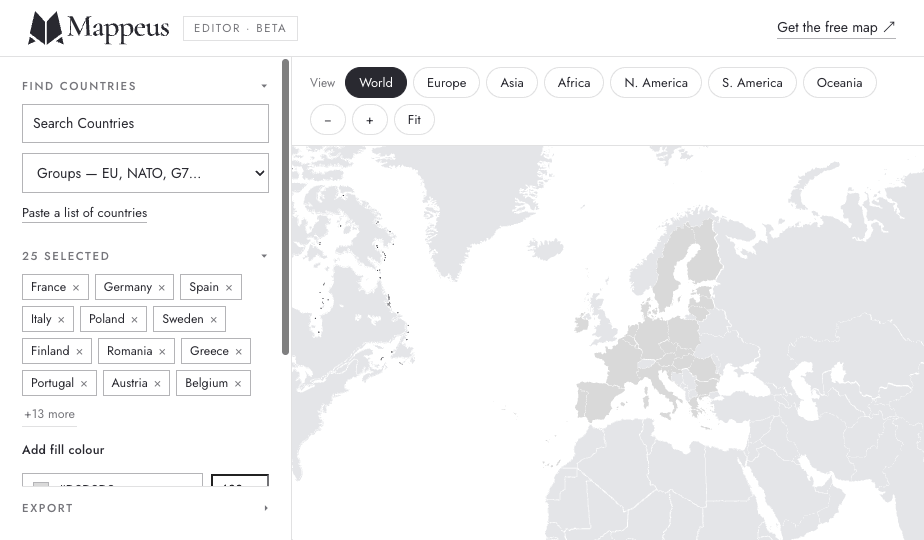Click Paste a list of countries
The height and width of the screenshot is (540, 924).
click(84, 213)
